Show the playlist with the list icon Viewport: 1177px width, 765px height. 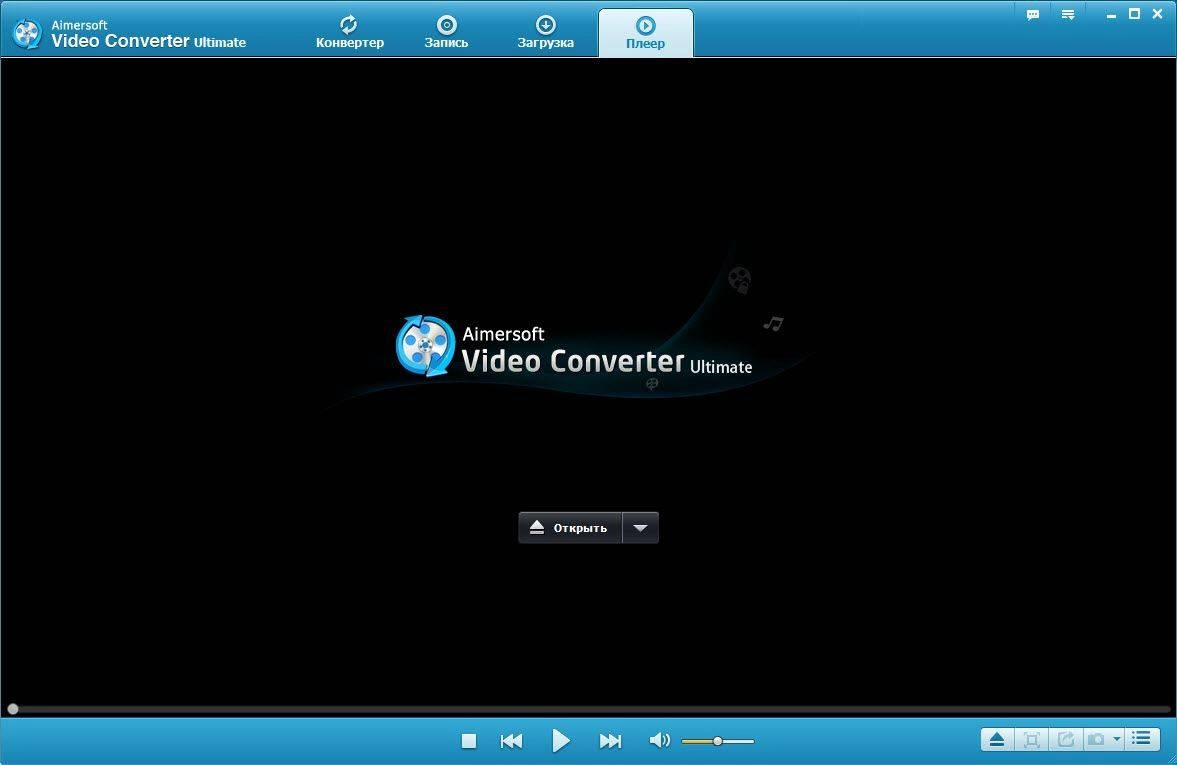pos(1142,739)
